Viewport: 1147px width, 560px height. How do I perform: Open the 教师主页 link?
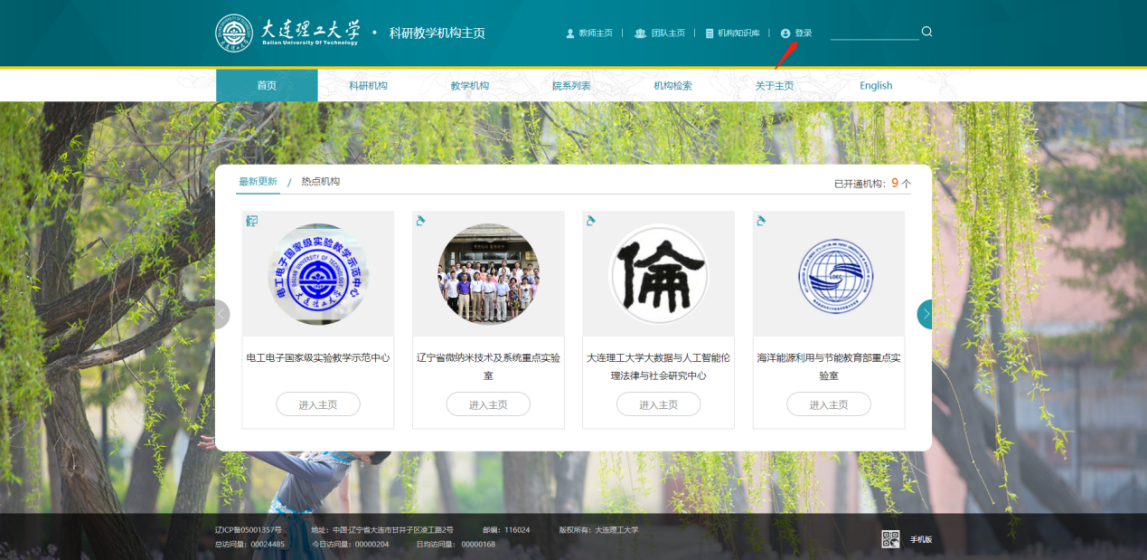click(x=595, y=33)
